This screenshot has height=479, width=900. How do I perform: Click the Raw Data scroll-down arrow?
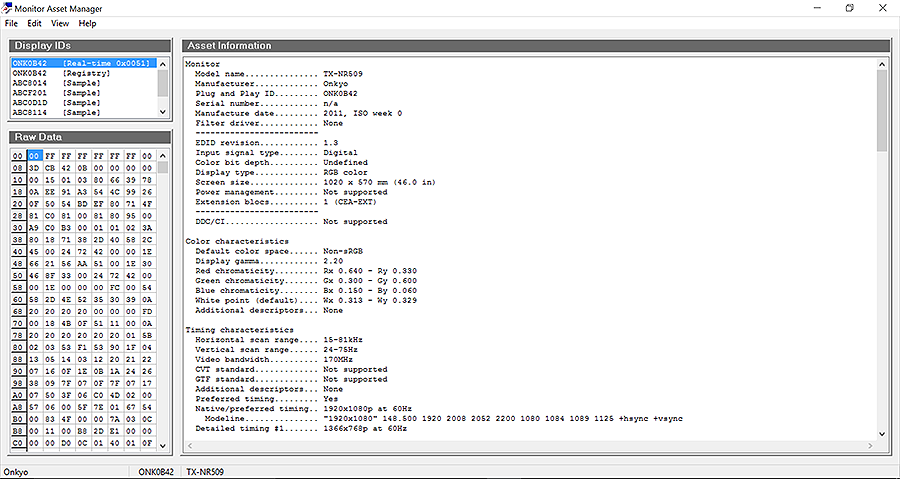pyautogui.click(x=162, y=445)
